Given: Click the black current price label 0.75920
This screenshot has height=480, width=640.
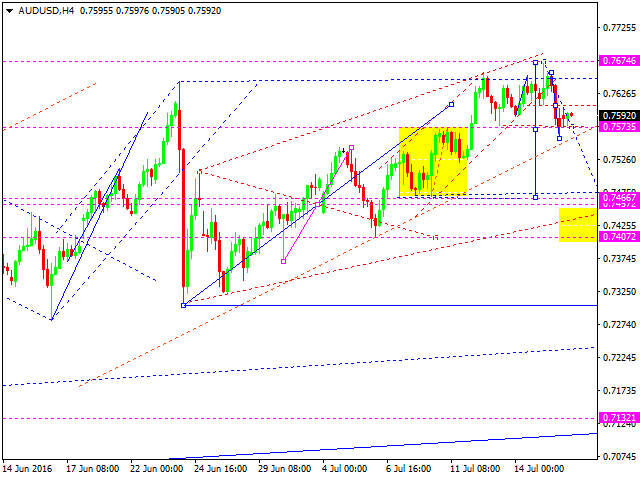Looking at the screenshot, I should [619, 116].
